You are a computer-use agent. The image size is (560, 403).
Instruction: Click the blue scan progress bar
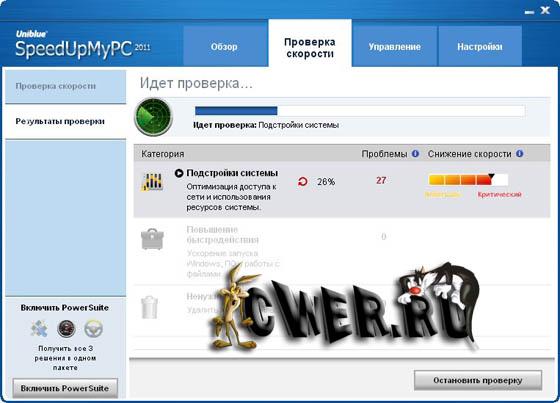pos(360,111)
